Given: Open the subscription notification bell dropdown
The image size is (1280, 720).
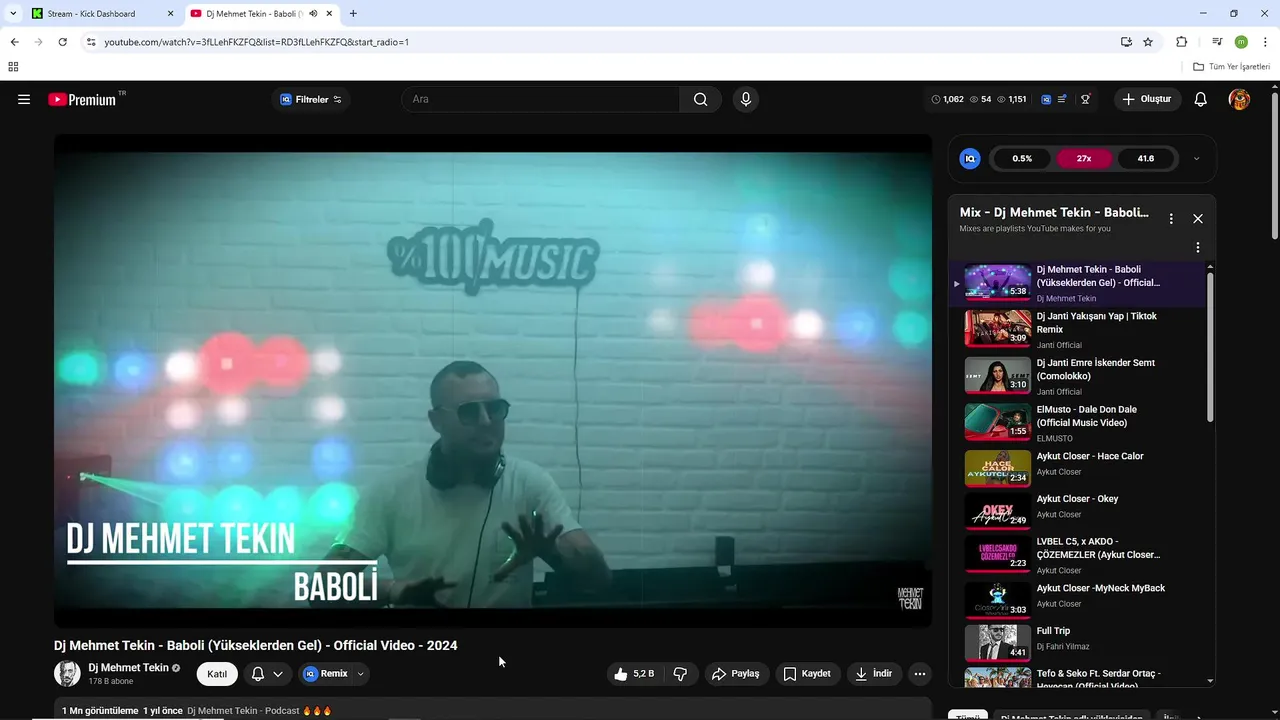Looking at the screenshot, I should [267, 674].
